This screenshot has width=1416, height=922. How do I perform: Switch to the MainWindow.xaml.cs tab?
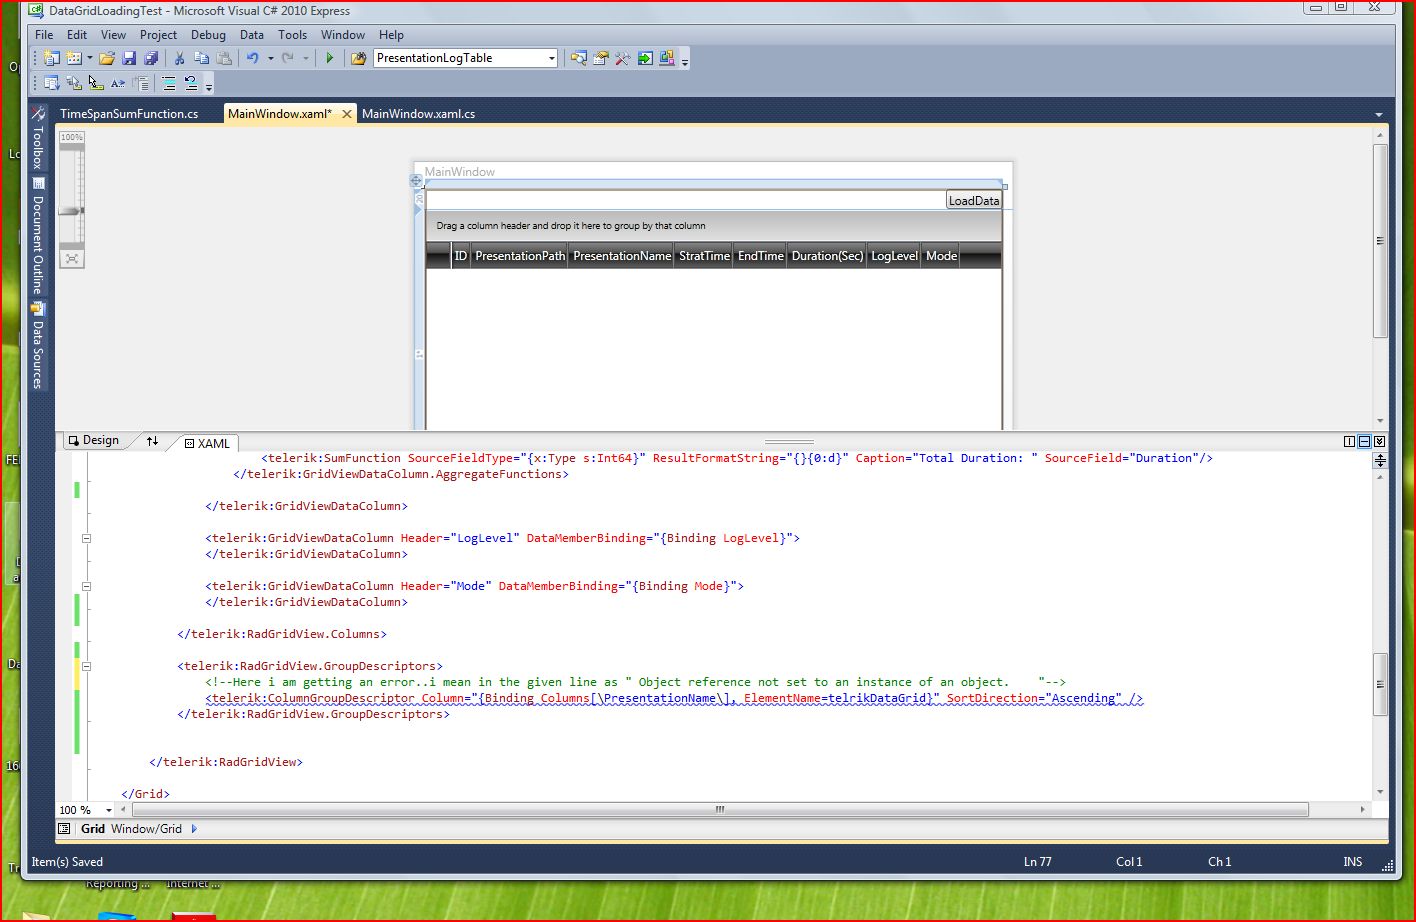(x=418, y=114)
